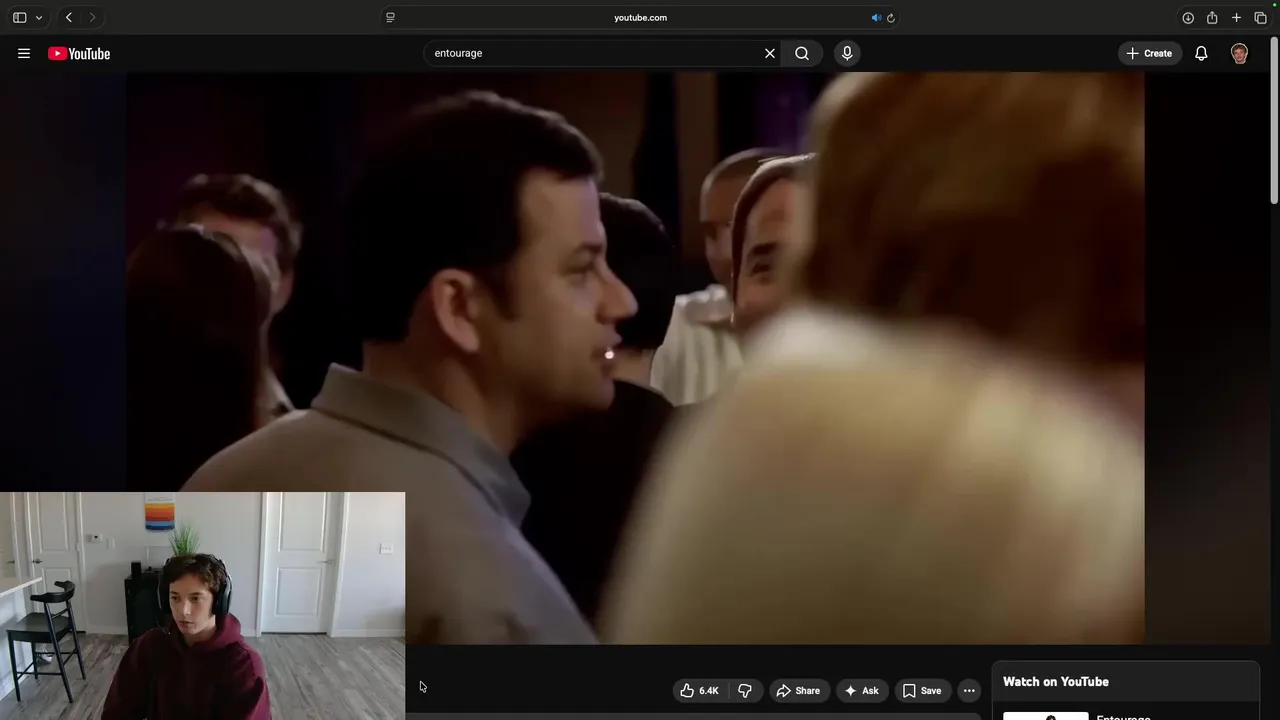The height and width of the screenshot is (720, 1280).
Task: Go to the YouTube home logo
Action: (x=79, y=53)
